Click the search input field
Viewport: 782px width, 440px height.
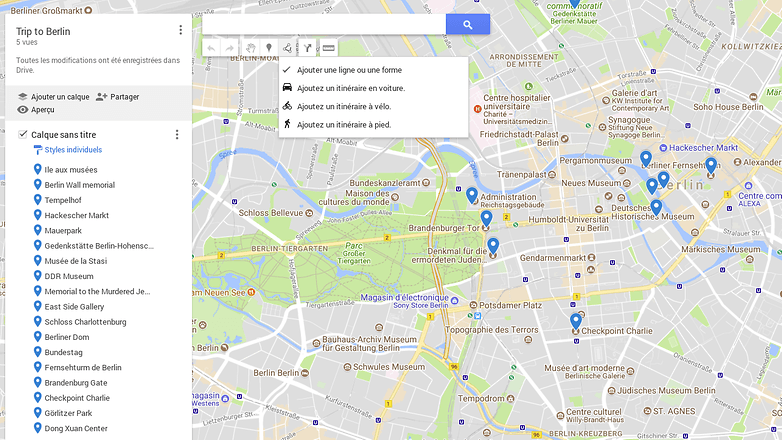[x=324, y=24]
